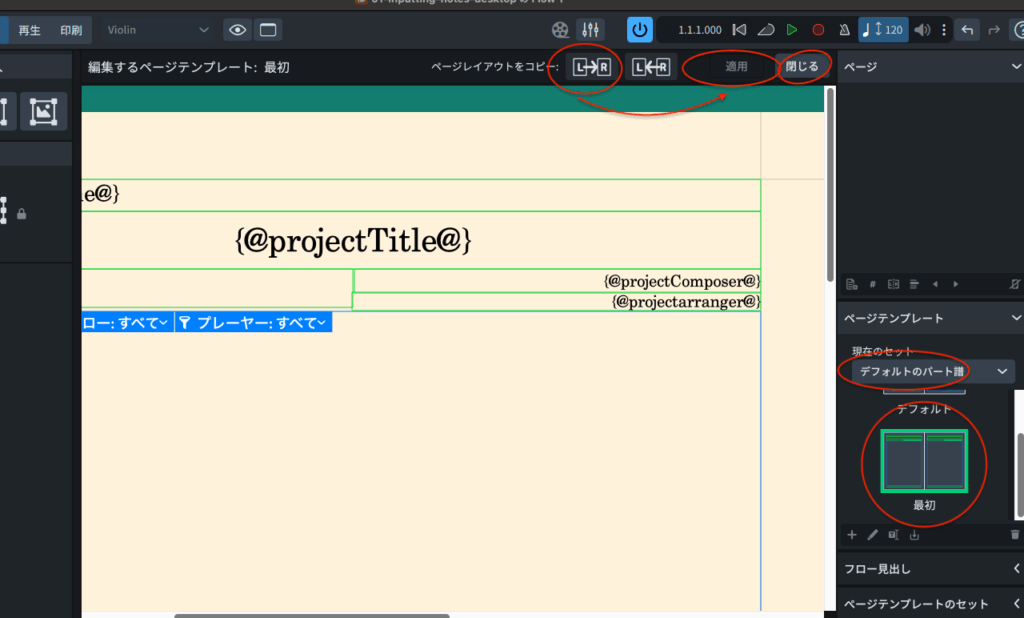The image size is (1024, 618).
Task: Click the copy left-to-right page layout icon
Action: 592,67
